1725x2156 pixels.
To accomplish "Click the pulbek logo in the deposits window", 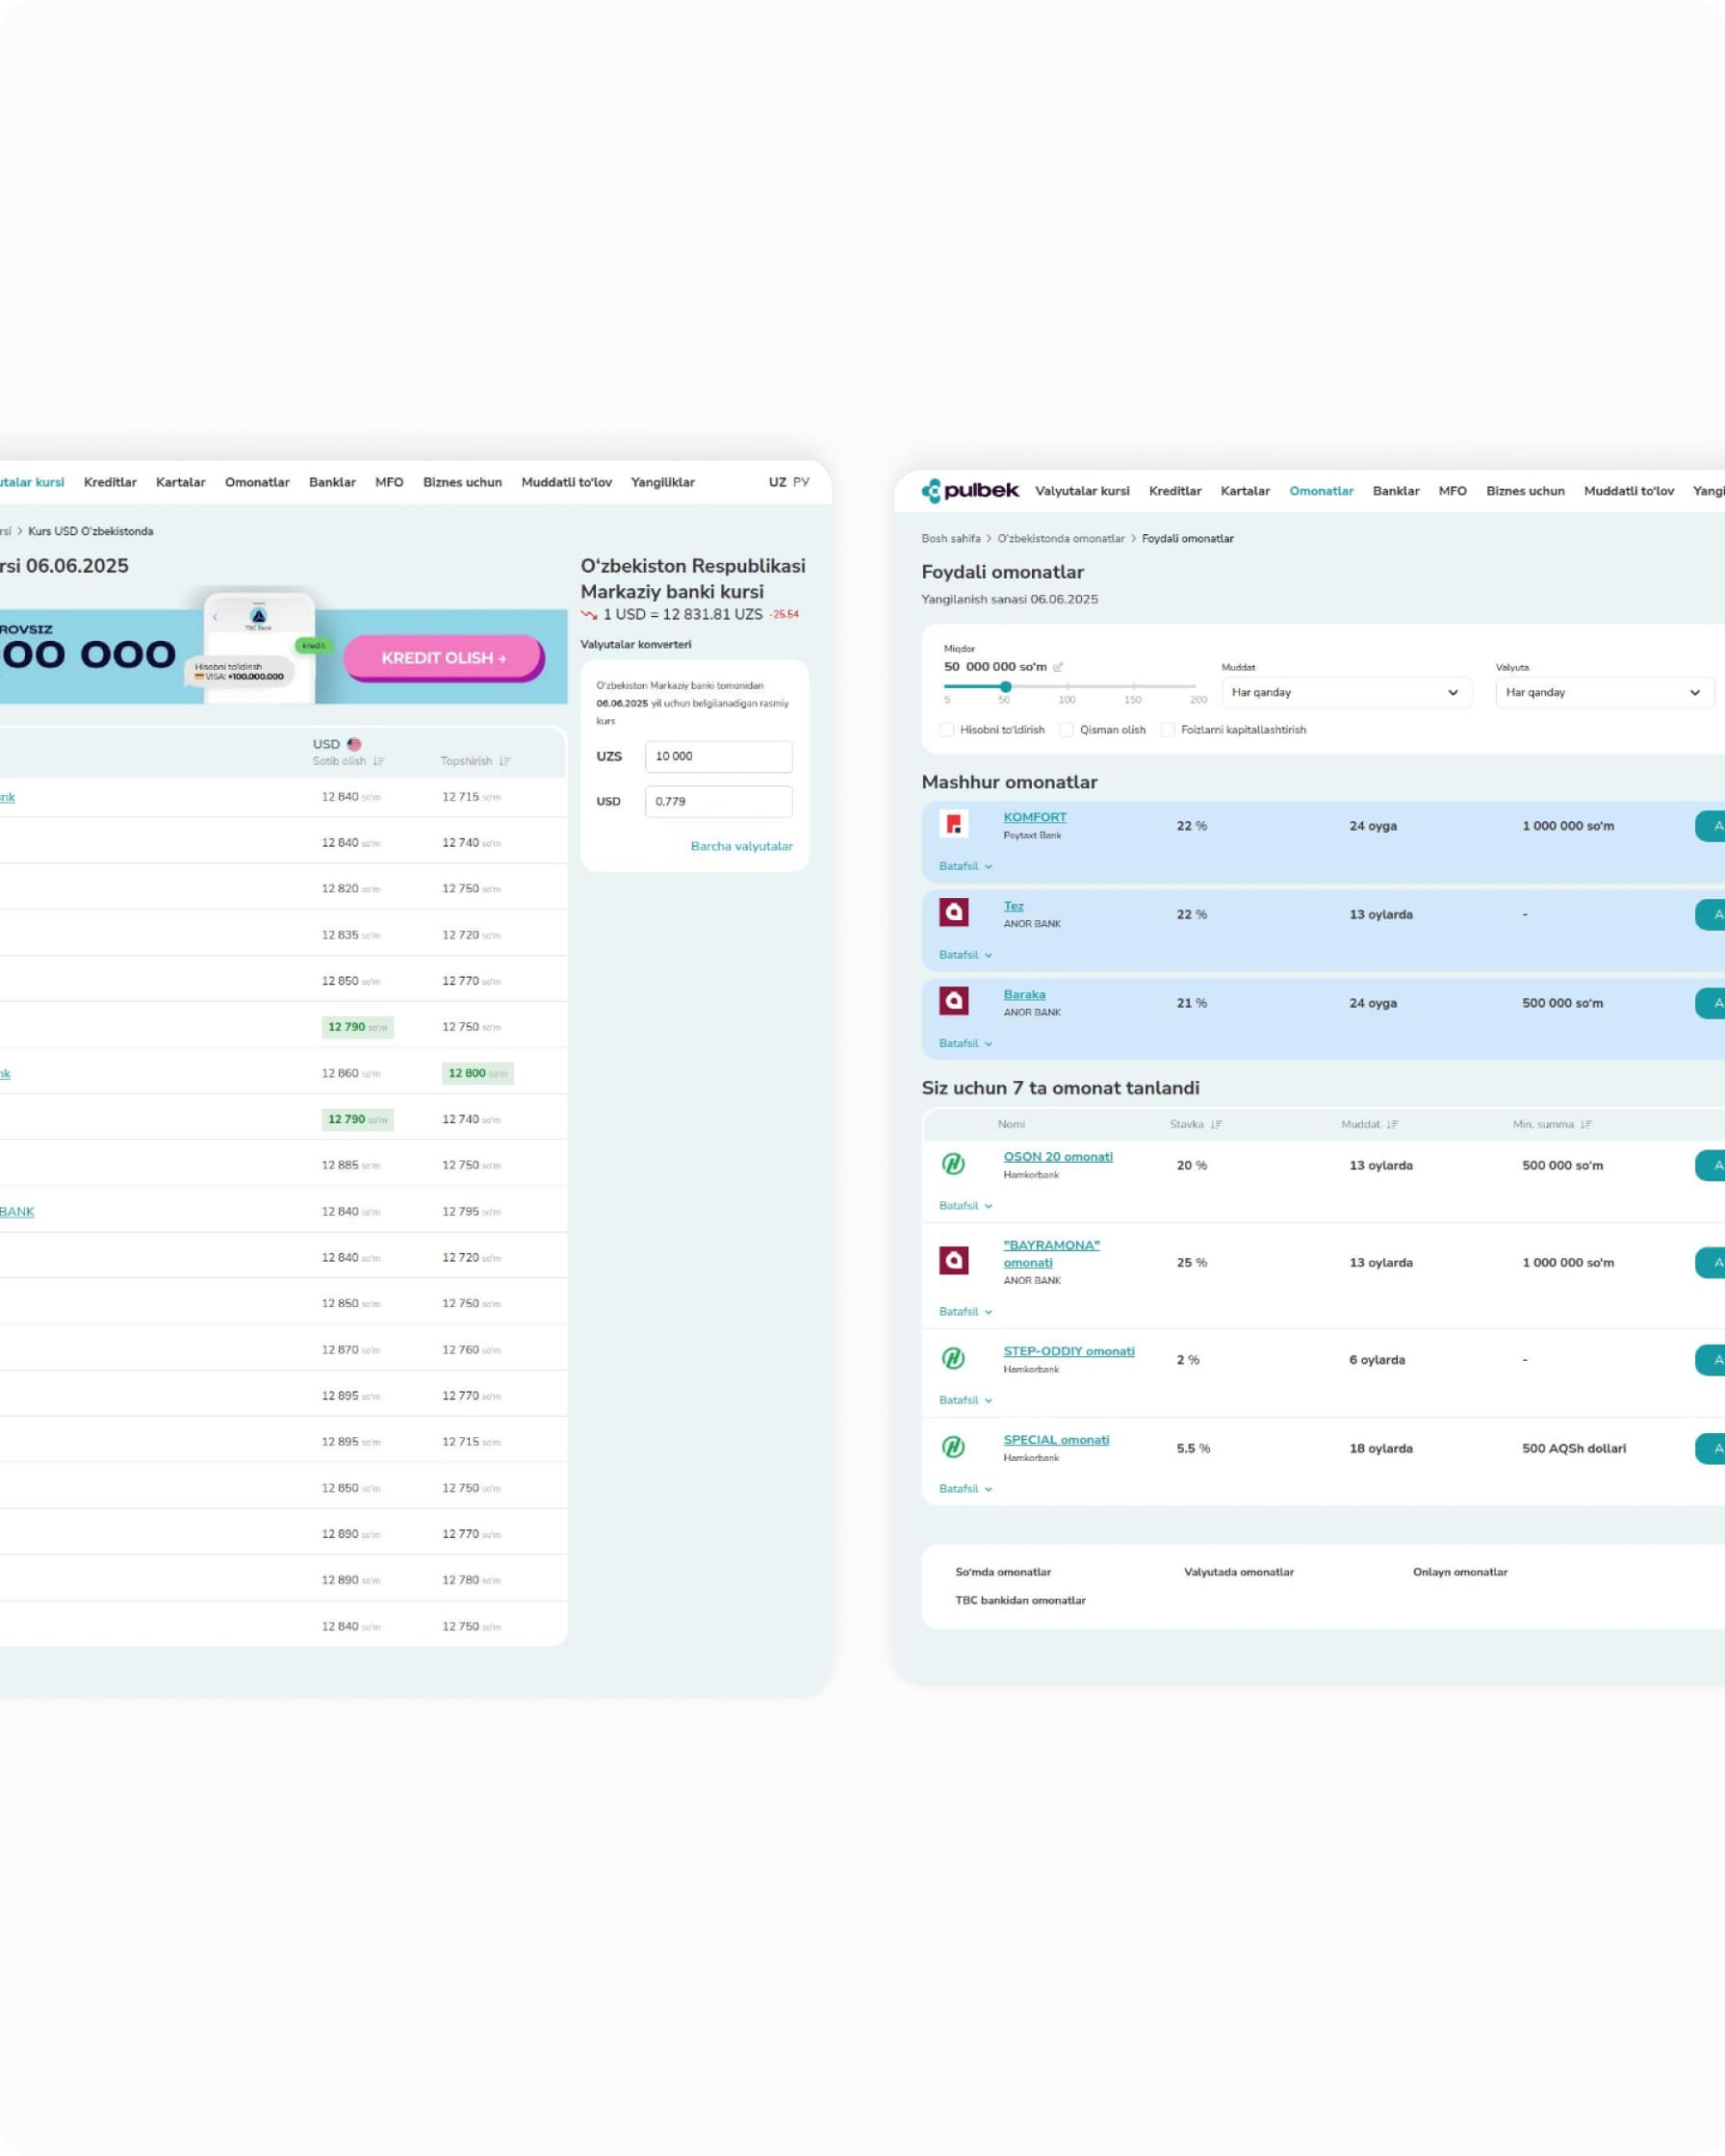I will (969, 490).
